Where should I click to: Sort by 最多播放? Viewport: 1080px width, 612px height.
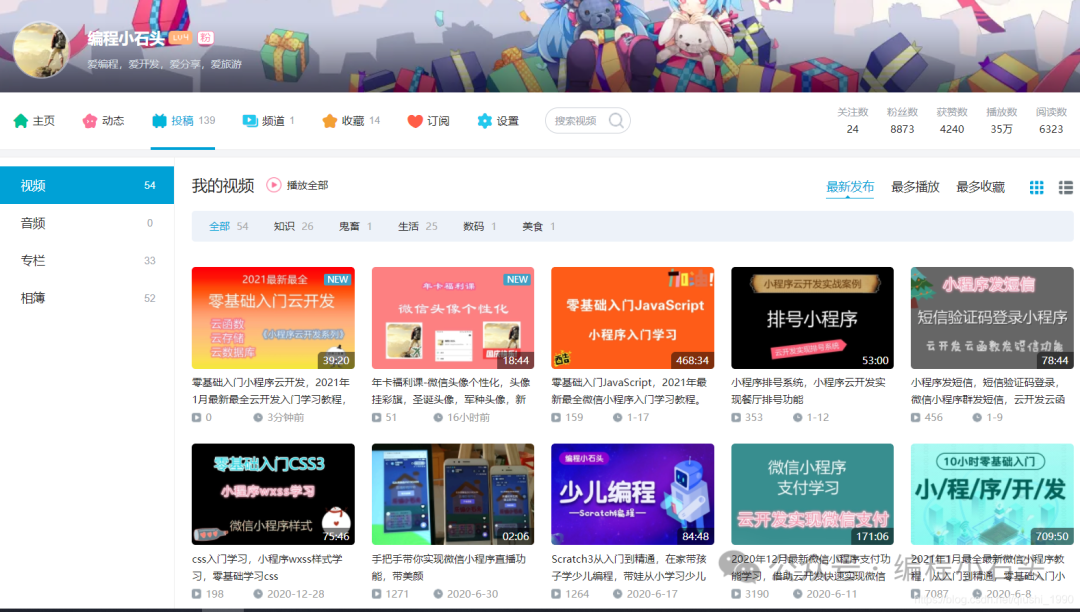[x=915, y=187]
